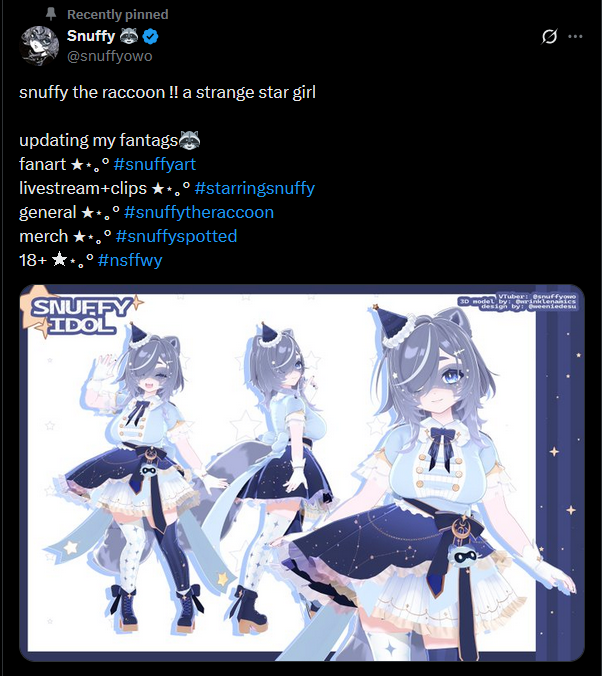Image resolution: width=602 pixels, height=676 pixels.
Task: Click the raccoon emoji after "fantags"
Action: (x=189, y=140)
